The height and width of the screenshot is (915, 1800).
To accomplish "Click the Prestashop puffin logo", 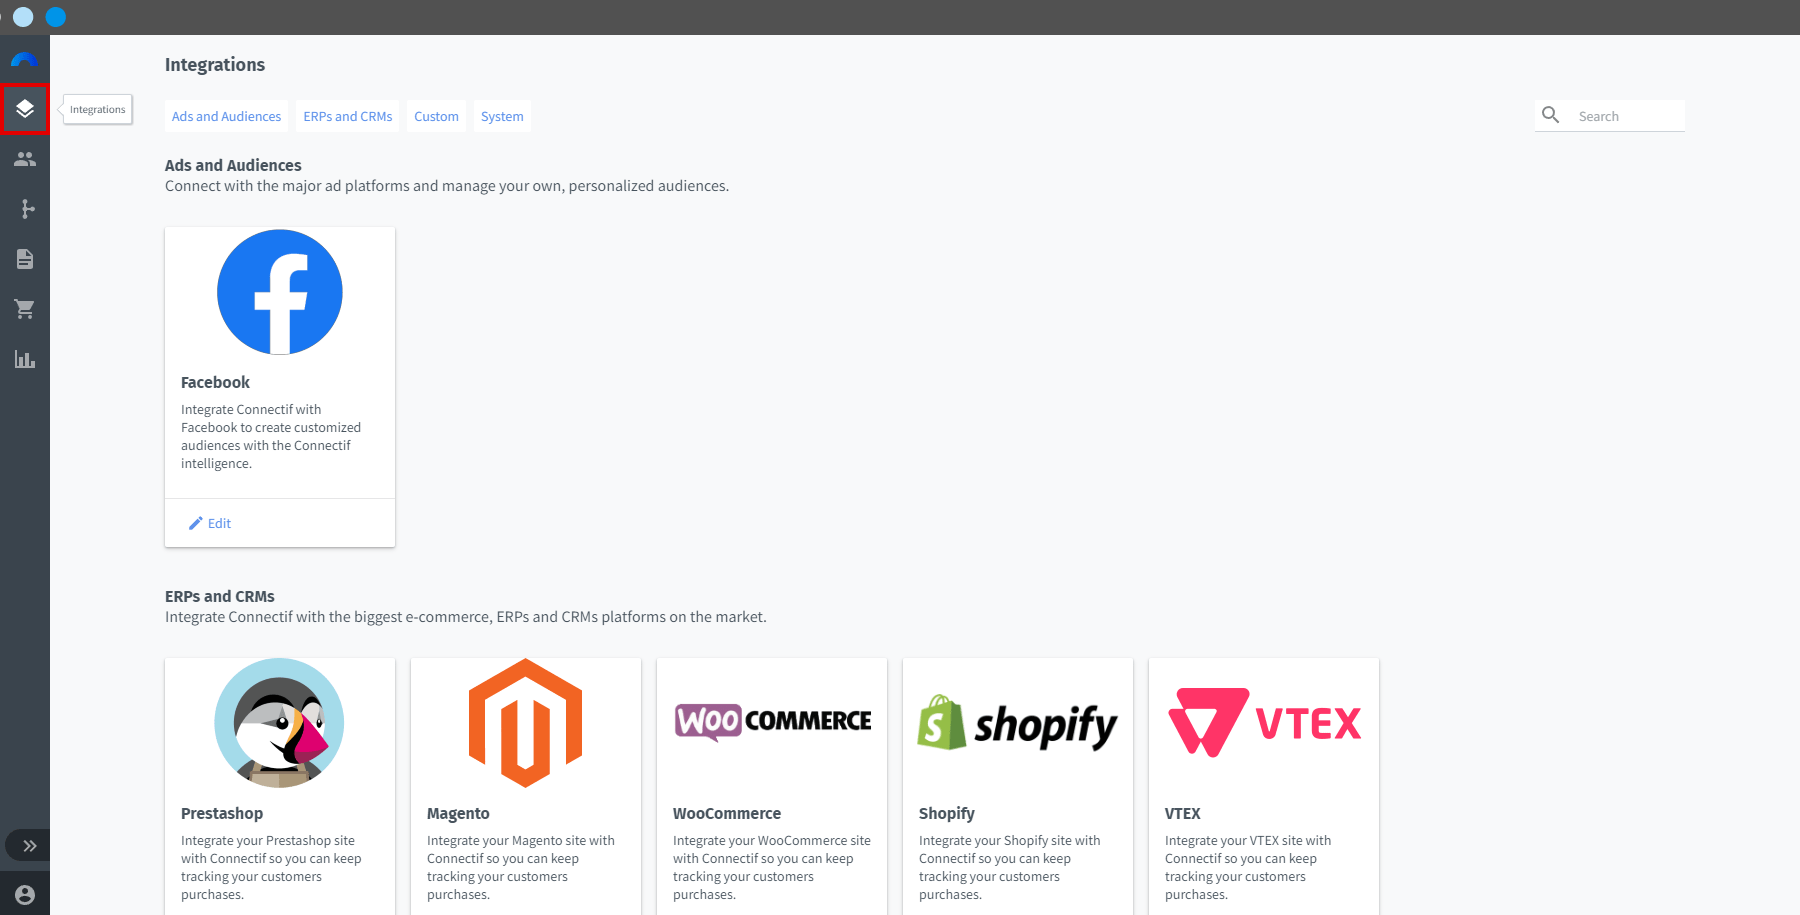I will 280,723.
